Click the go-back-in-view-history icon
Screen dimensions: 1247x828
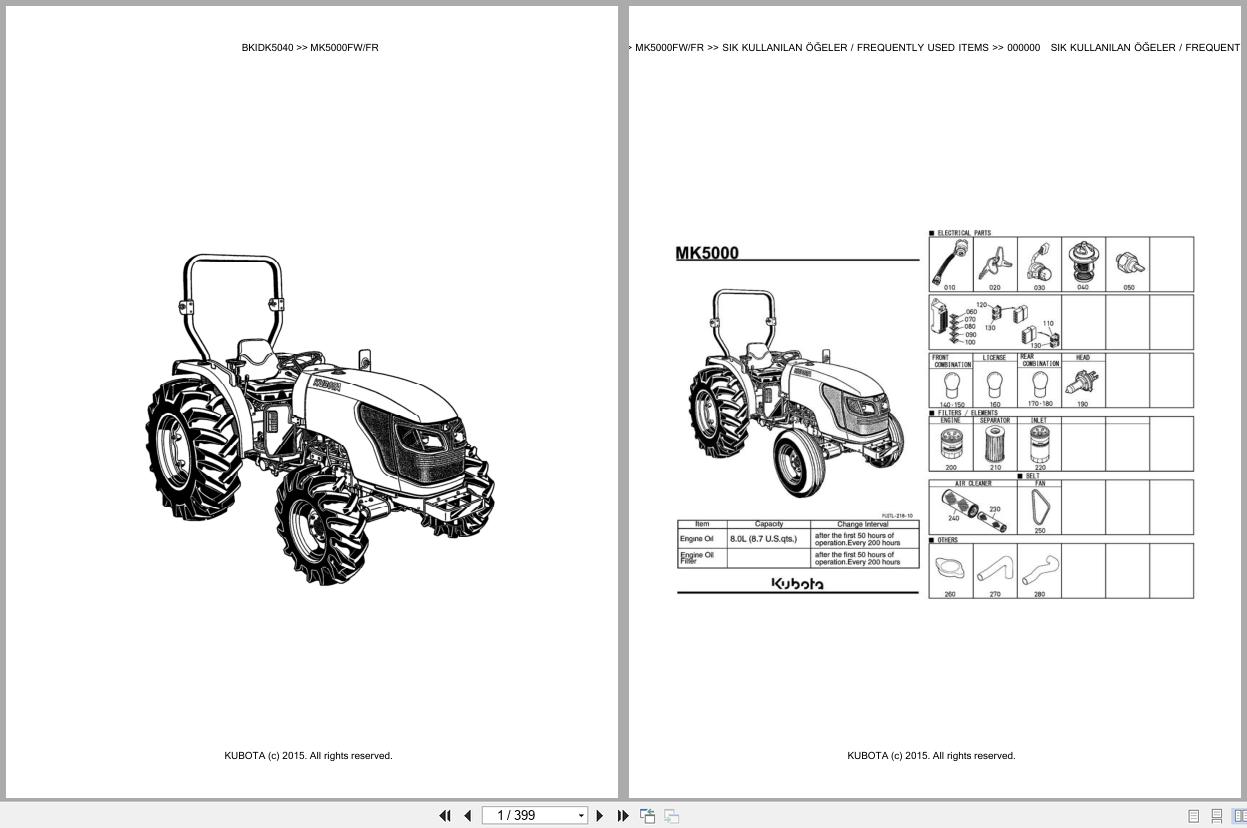click(x=648, y=816)
